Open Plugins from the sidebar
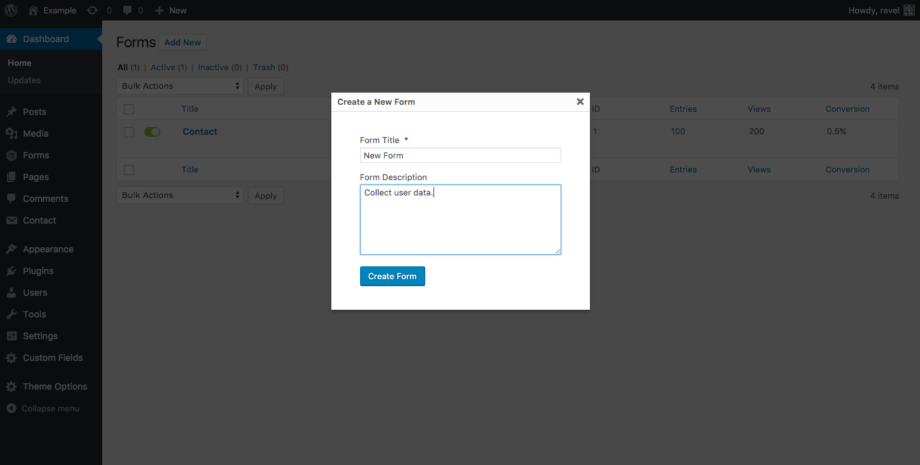Screen dimensions: 920x465 pos(38,271)
